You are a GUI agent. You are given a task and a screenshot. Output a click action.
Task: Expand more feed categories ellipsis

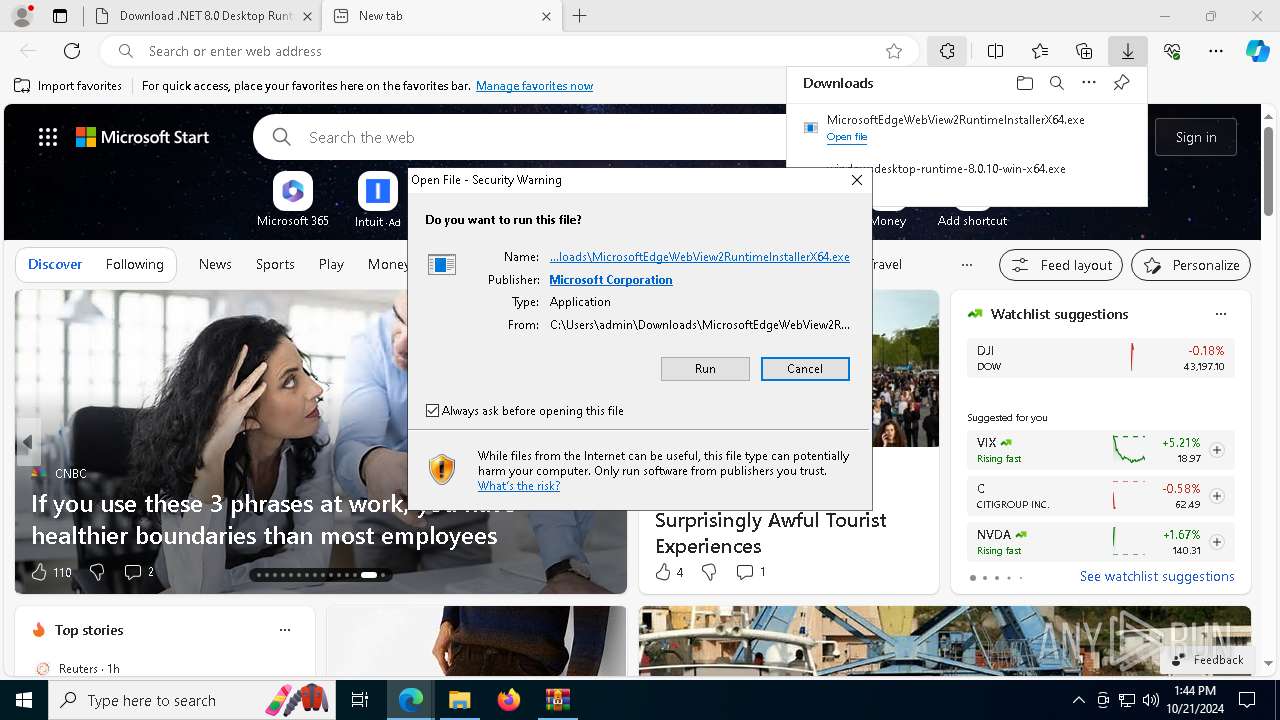click(x=966, y=265)
